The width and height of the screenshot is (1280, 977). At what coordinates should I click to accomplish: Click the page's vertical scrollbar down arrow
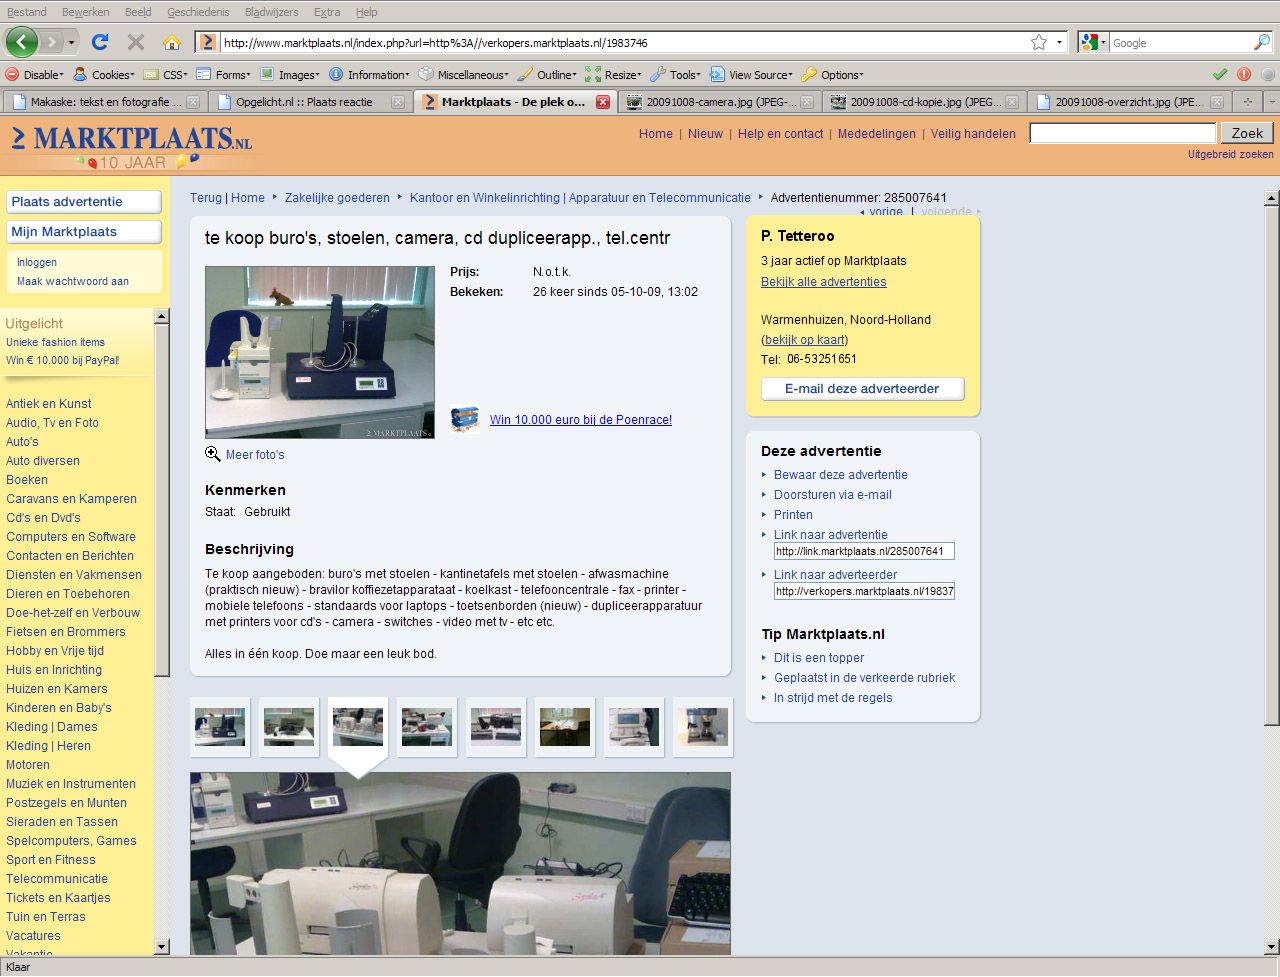(1271, 946)
